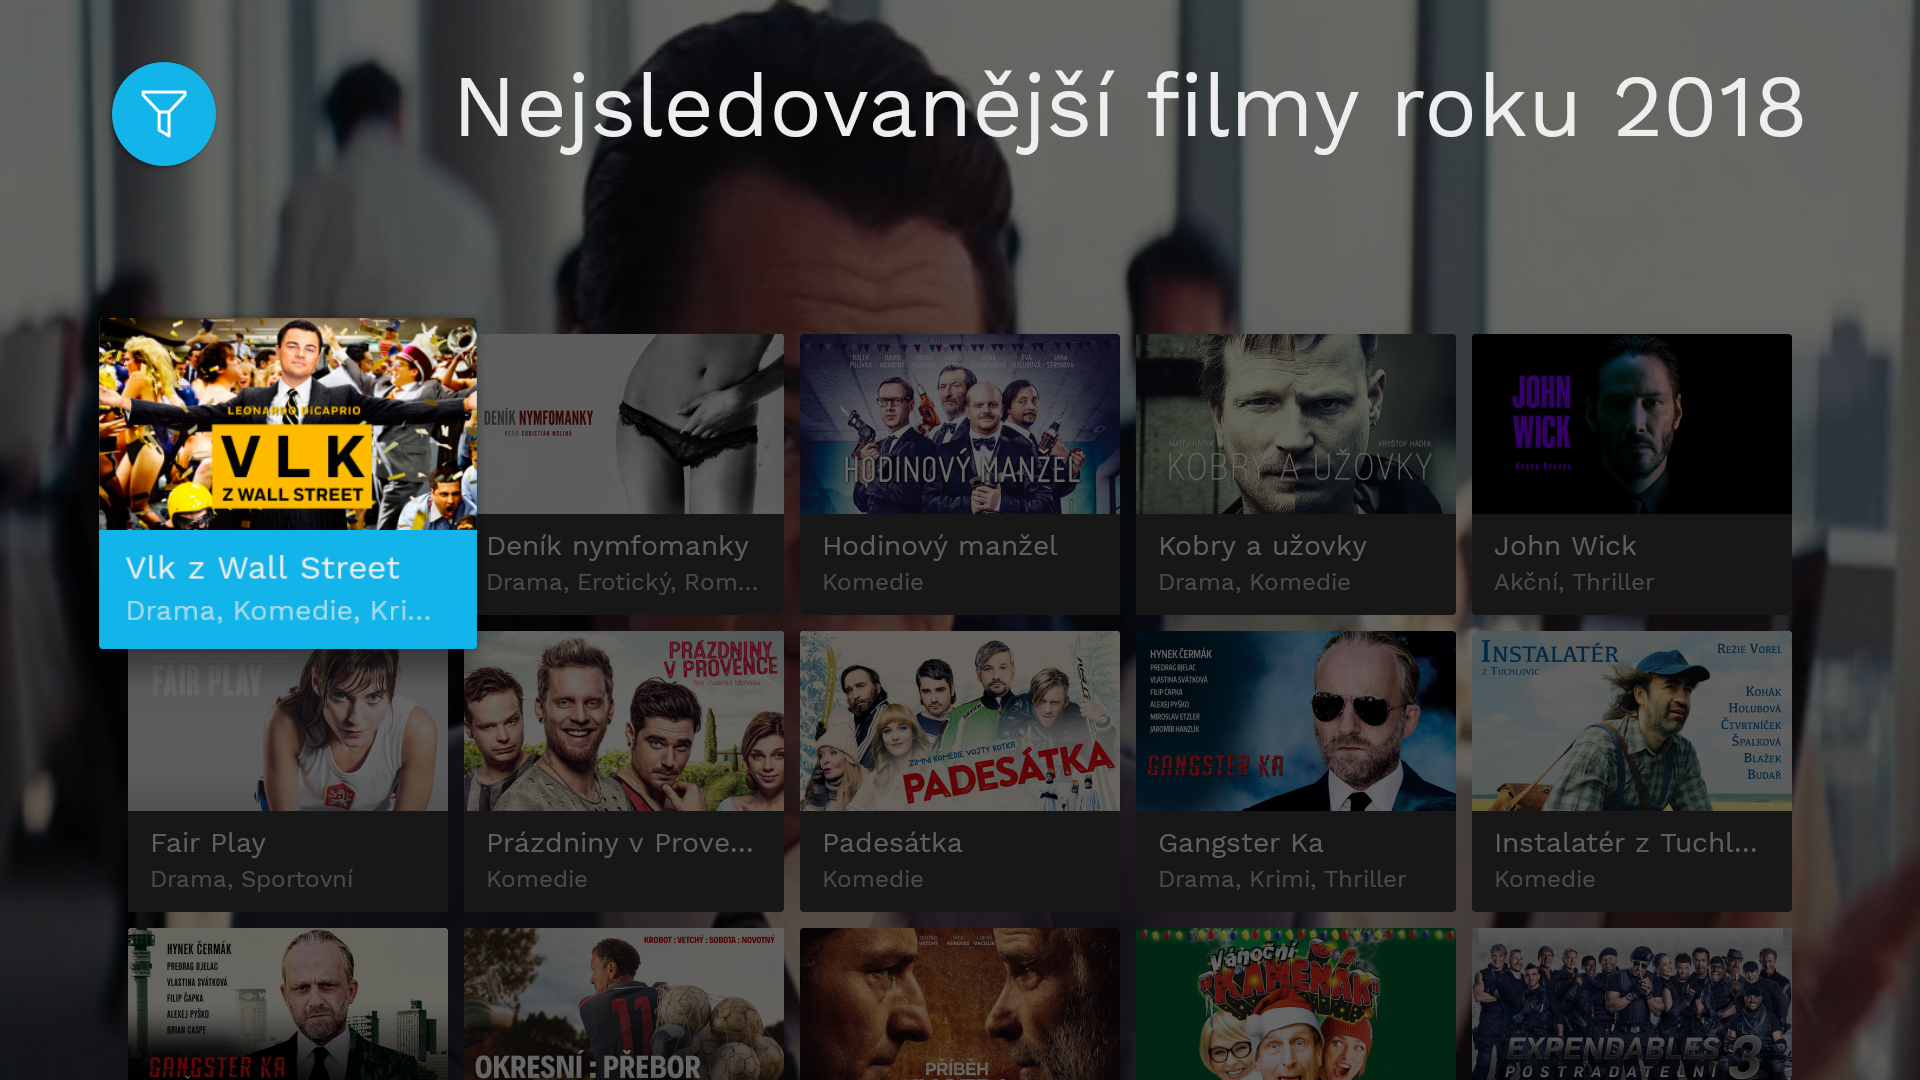Choose the Gangster Ka sunglasses poster
This screenshot has height=1080, width=1920.
click(x=1296, y=721)
